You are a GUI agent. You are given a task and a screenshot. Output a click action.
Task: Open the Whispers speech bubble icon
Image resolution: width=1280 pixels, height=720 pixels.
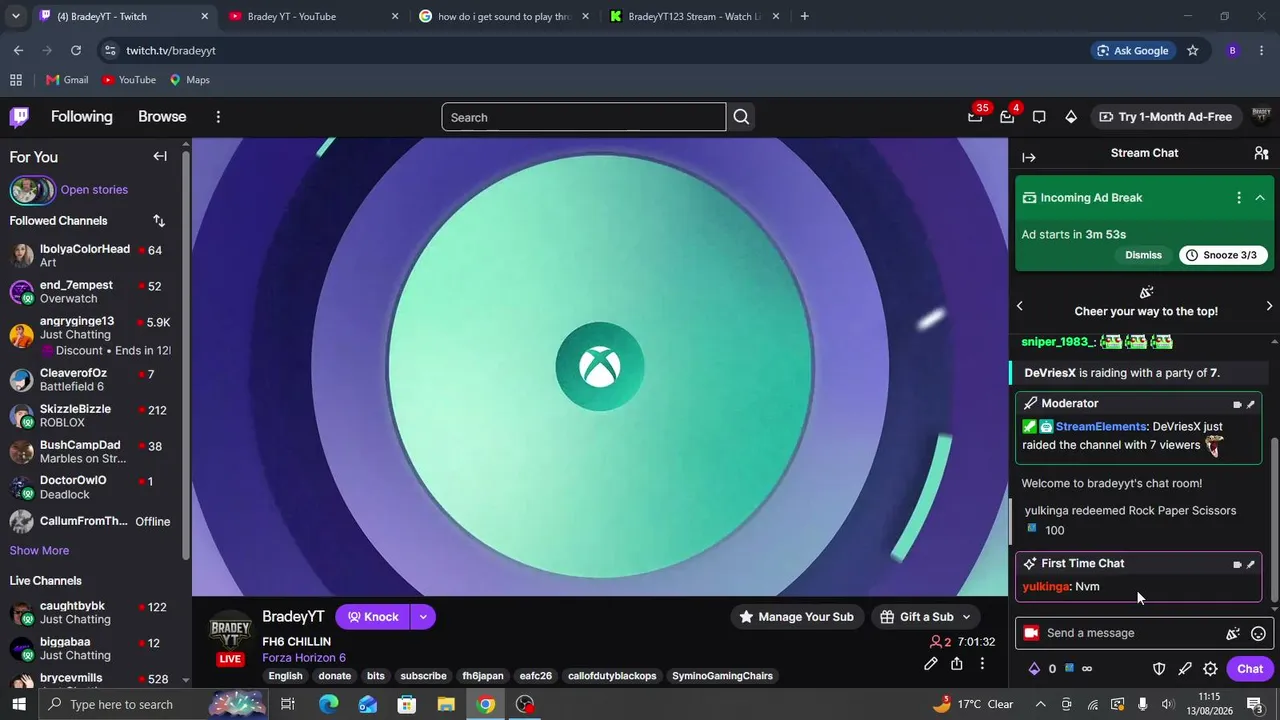point(1039,117)
